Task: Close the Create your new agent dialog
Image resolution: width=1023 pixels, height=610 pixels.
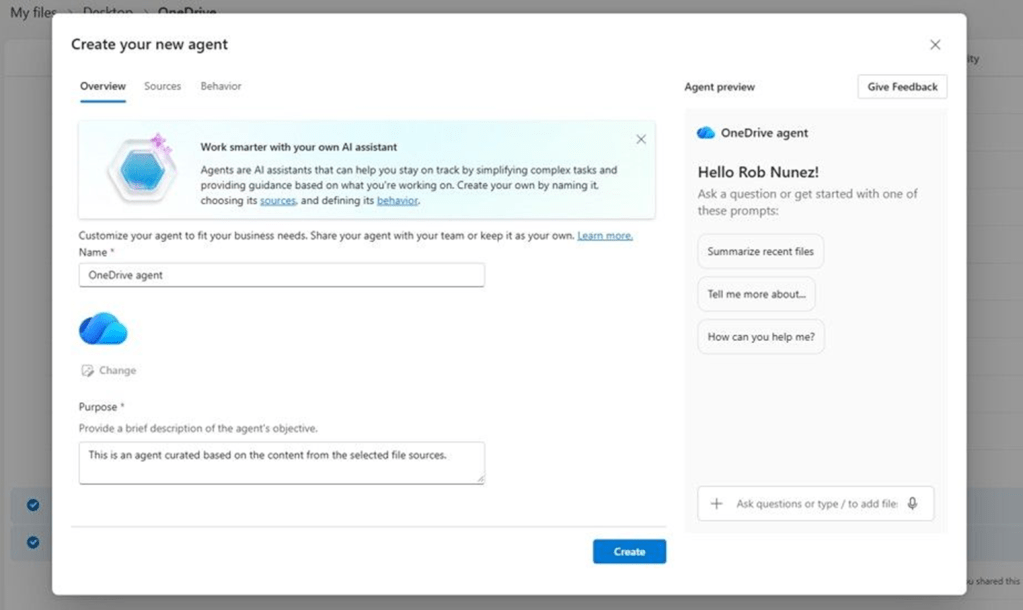Action: [x=935, y=45]
